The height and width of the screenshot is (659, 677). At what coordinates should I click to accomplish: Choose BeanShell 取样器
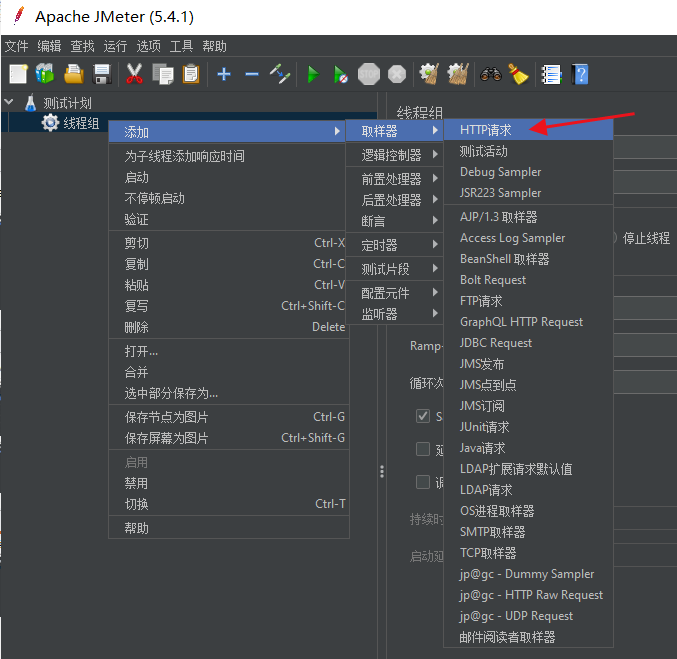[x=528, y=259]
